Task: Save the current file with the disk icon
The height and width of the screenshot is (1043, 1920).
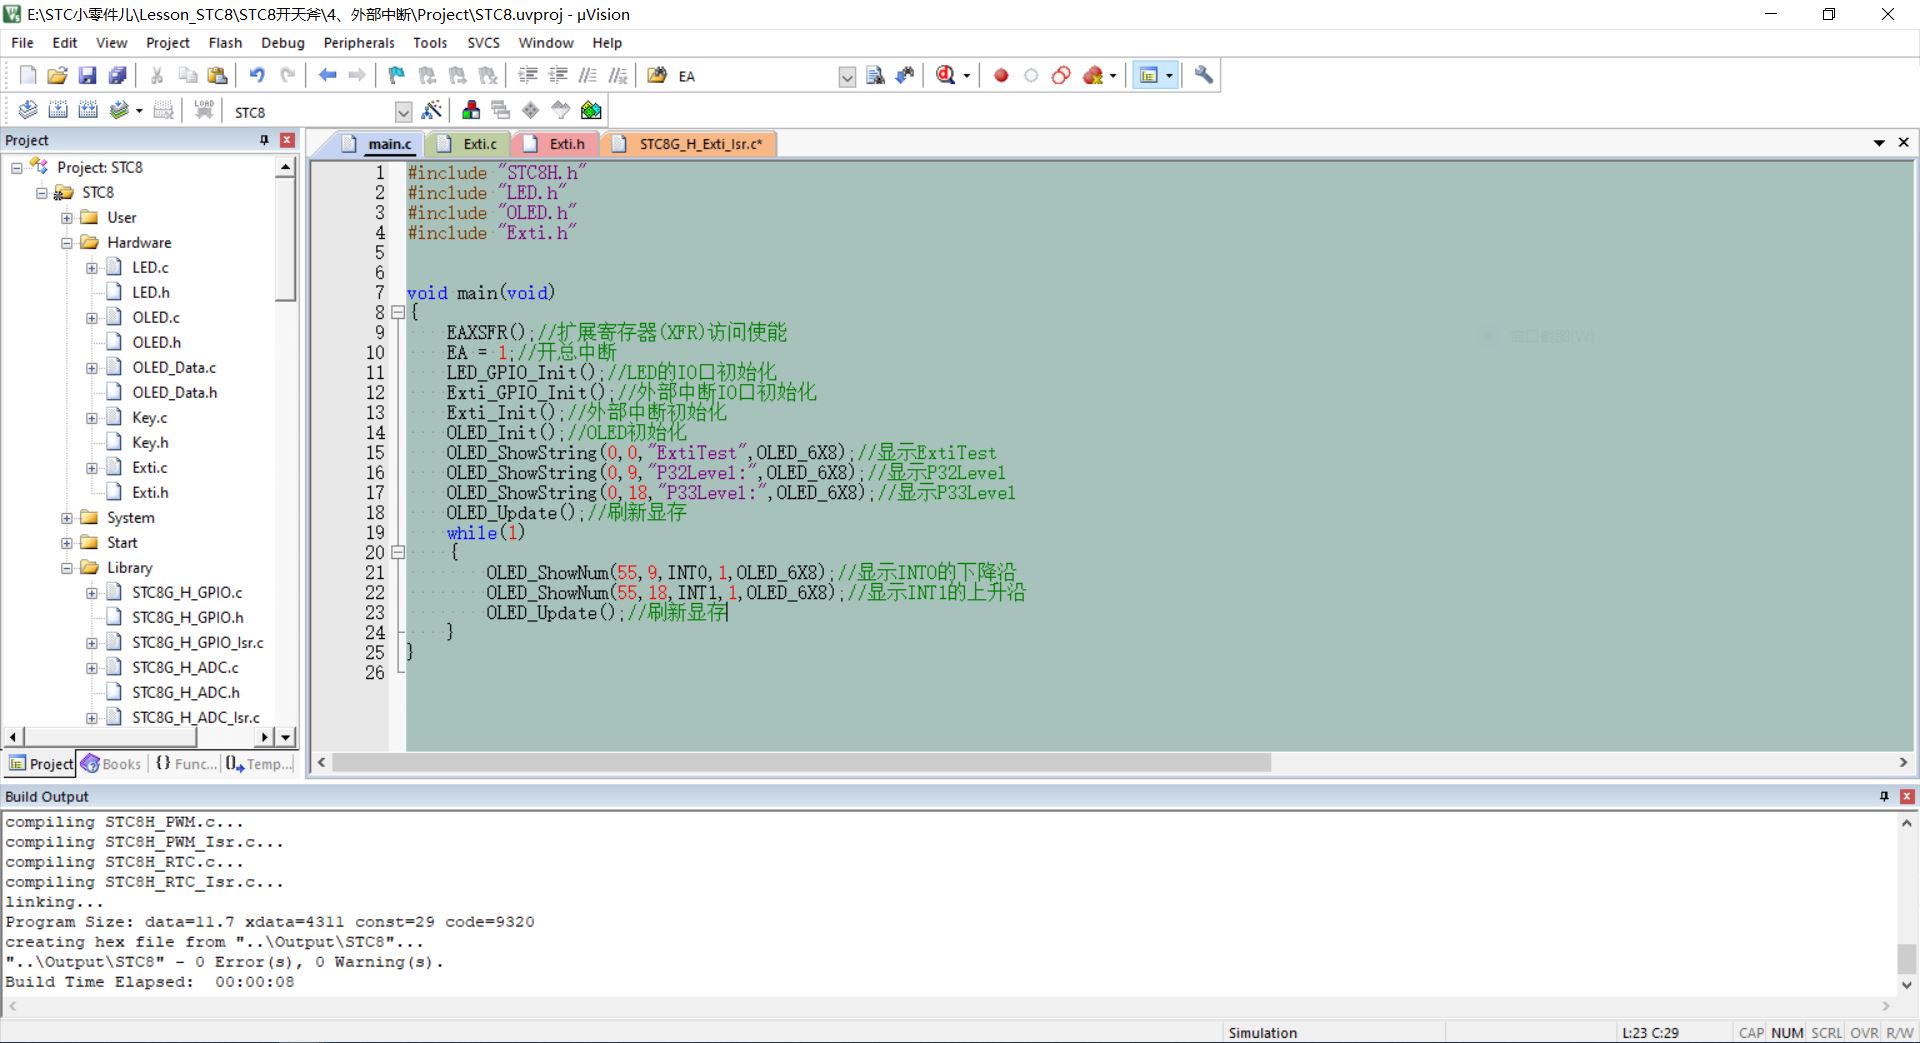Action: 88,75
